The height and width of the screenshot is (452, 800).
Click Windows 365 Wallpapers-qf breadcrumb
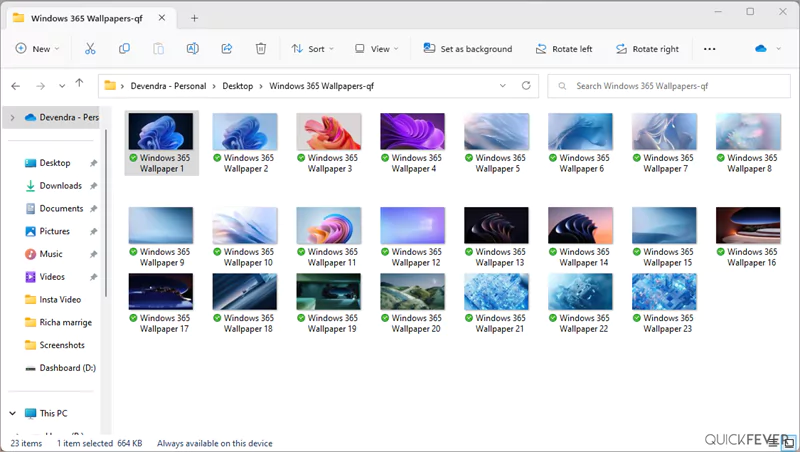[x=321, y=86]
